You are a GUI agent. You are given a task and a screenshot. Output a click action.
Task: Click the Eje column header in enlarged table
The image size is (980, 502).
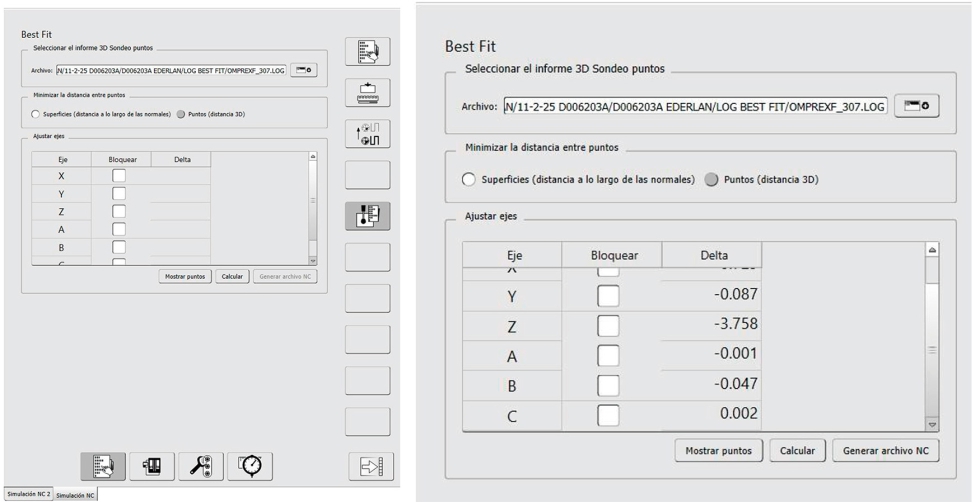click(512, 255)
